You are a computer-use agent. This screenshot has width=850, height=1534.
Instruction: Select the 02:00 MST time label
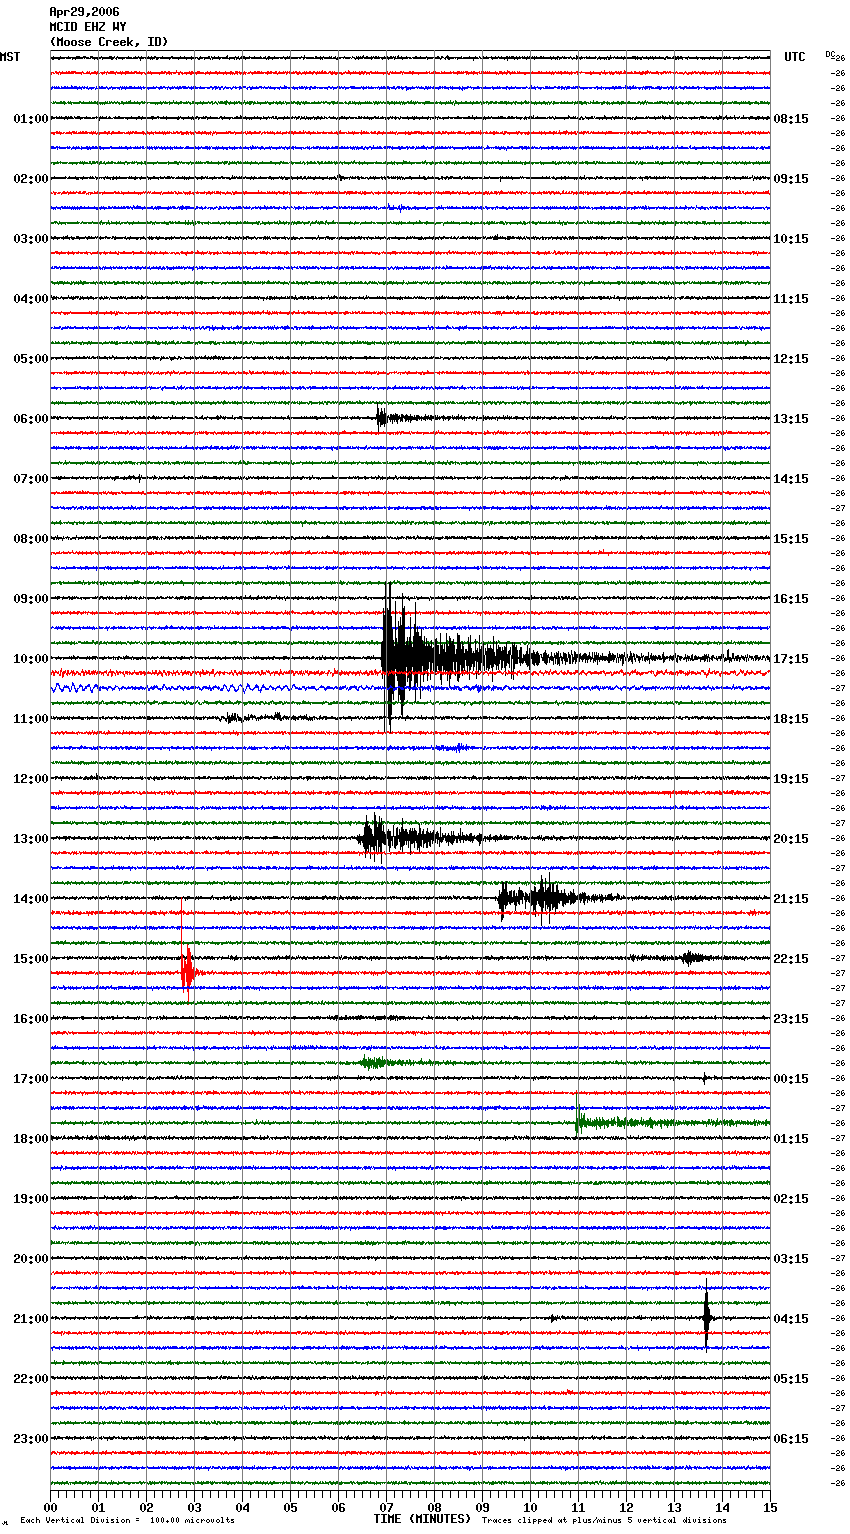[31, 179]
